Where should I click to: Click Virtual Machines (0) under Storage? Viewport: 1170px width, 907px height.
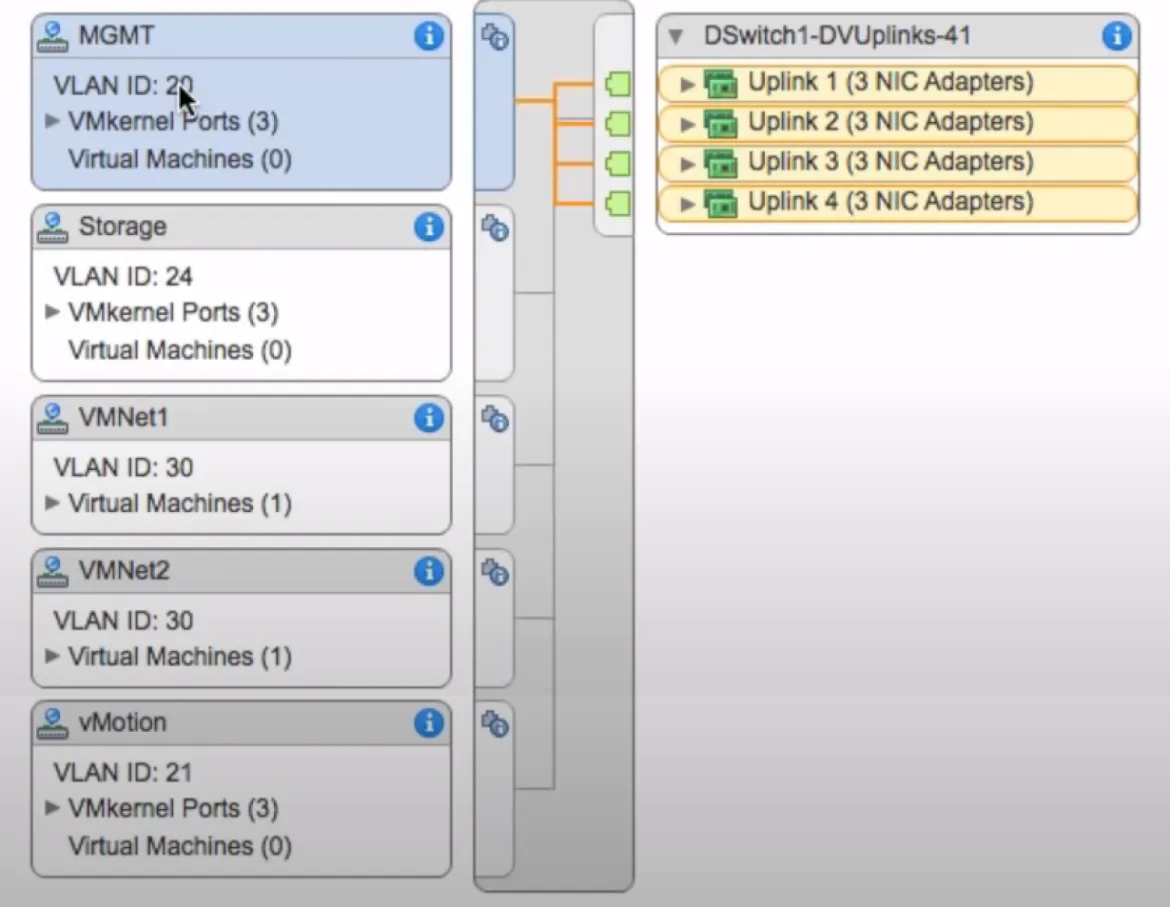click(179, 350)
